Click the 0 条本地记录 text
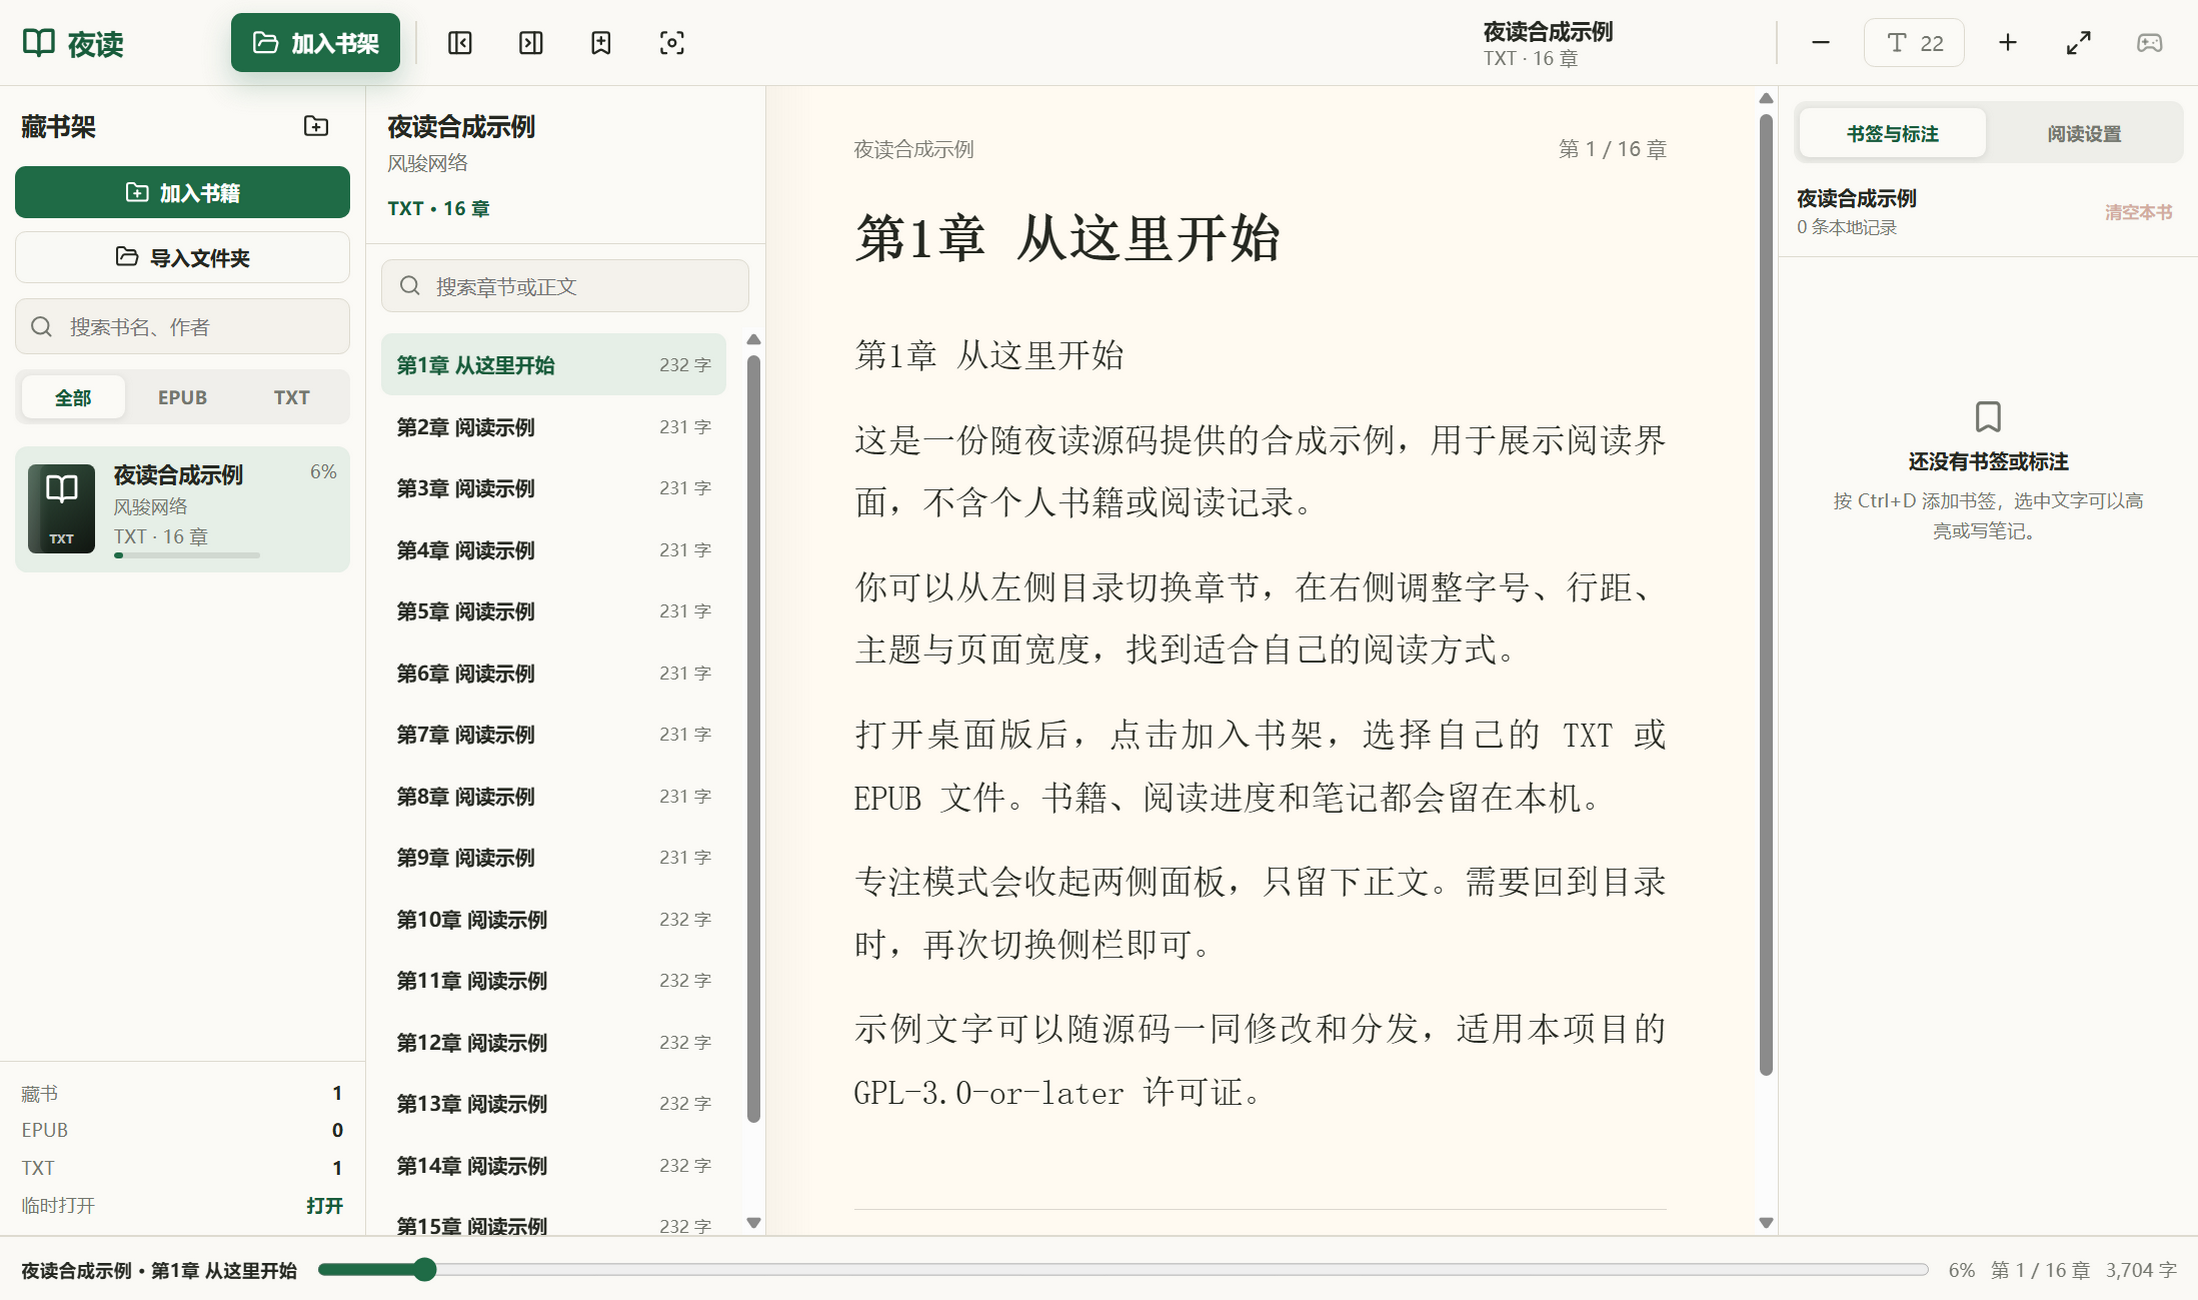Image resolution: width=2198 pixels, height=1300 pixels. [x=1846, y=227]
